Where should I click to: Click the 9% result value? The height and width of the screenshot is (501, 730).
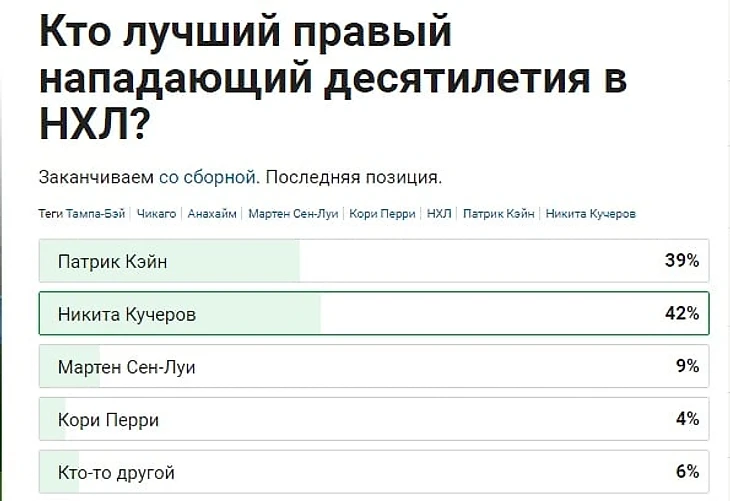(x=688, y=366)
